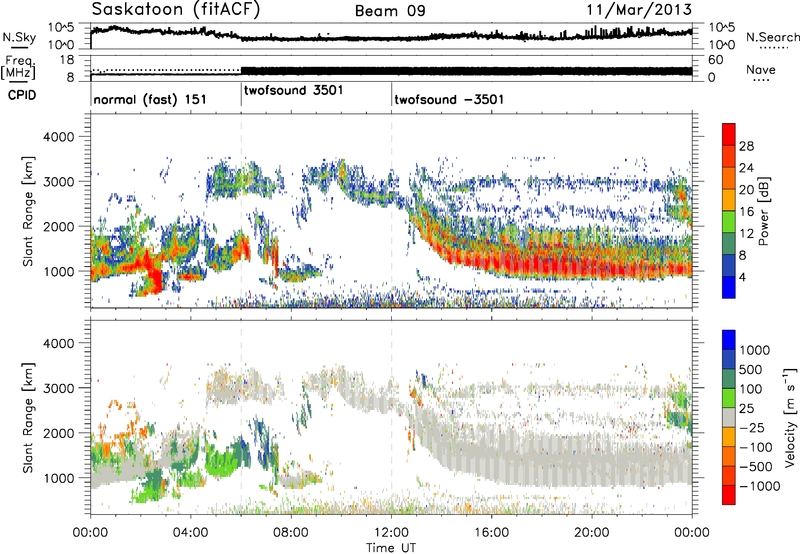Select the "normal (fast) 151" CPID entry

click(x=150, y=99)
